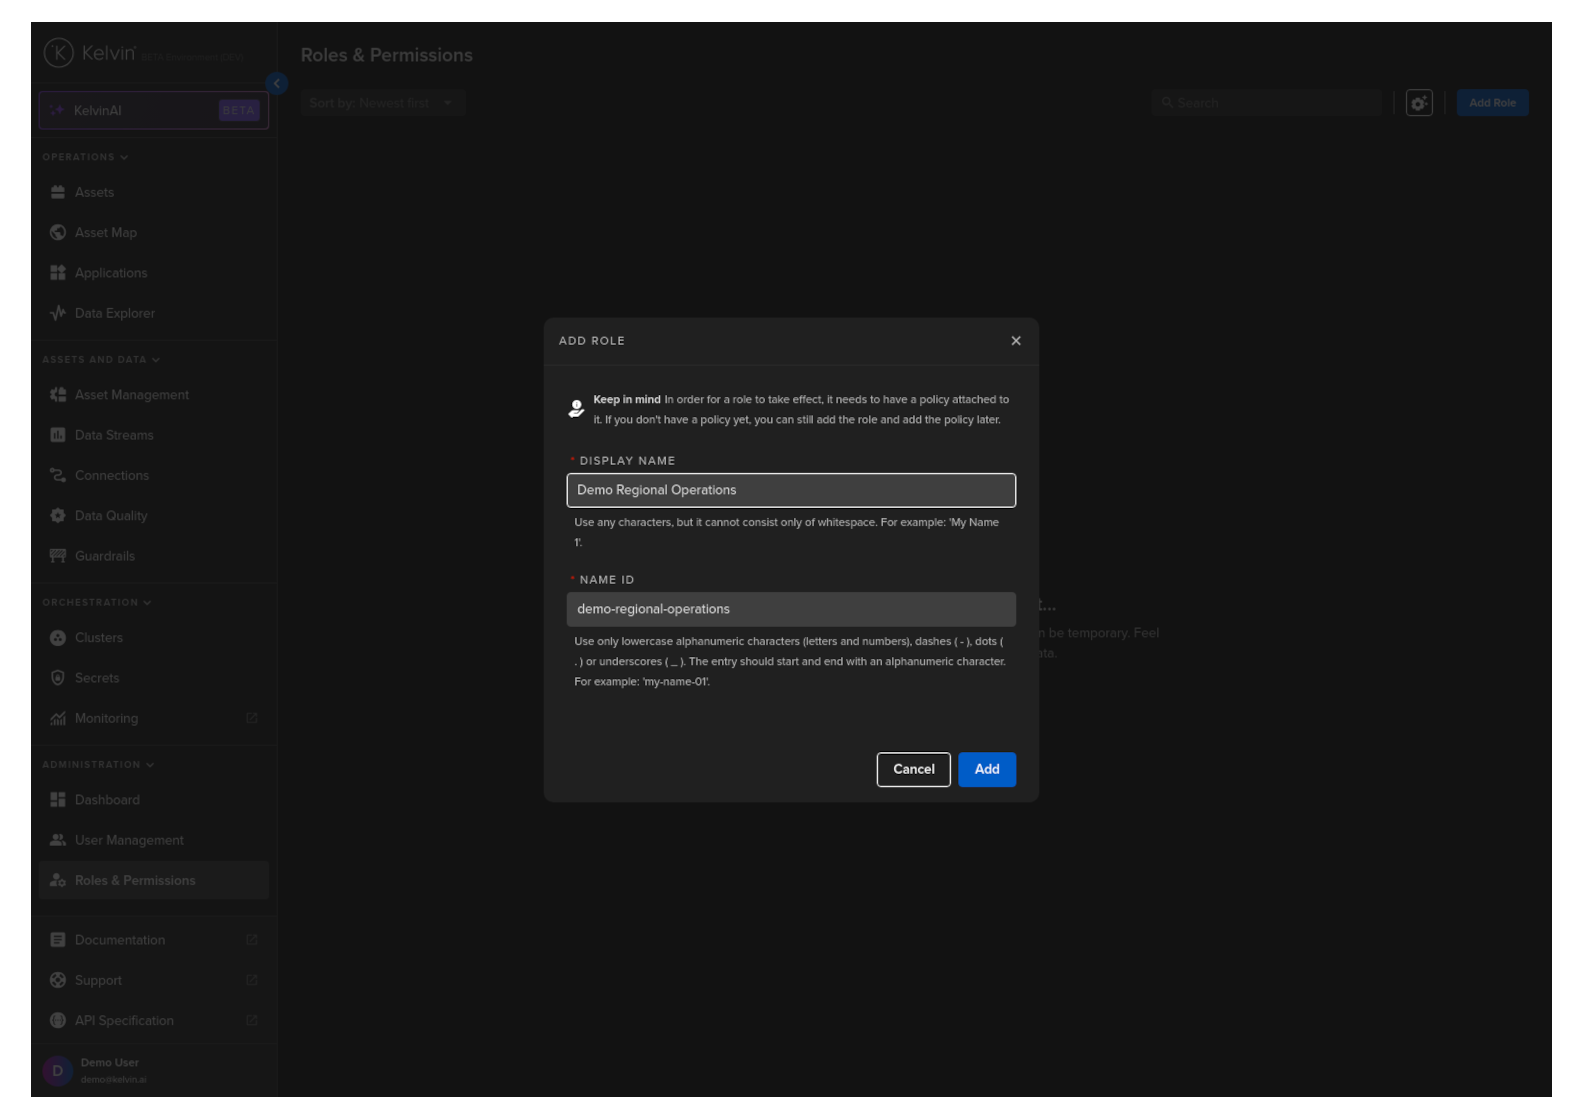Close the Add Role dialog with X
The image size is (1584, 1120).
pos(1016,341)
